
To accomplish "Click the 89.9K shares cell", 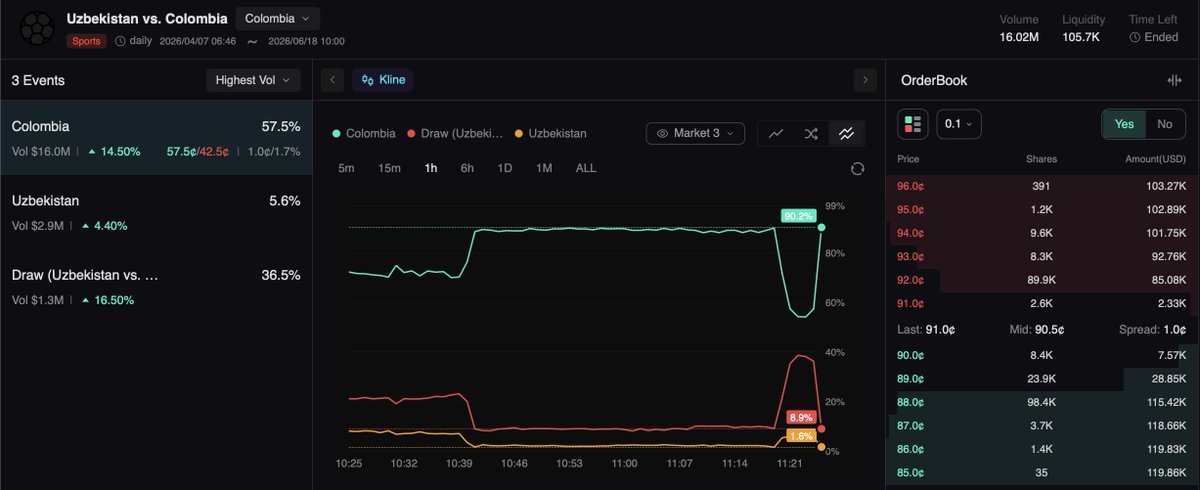I will 1042,280.
